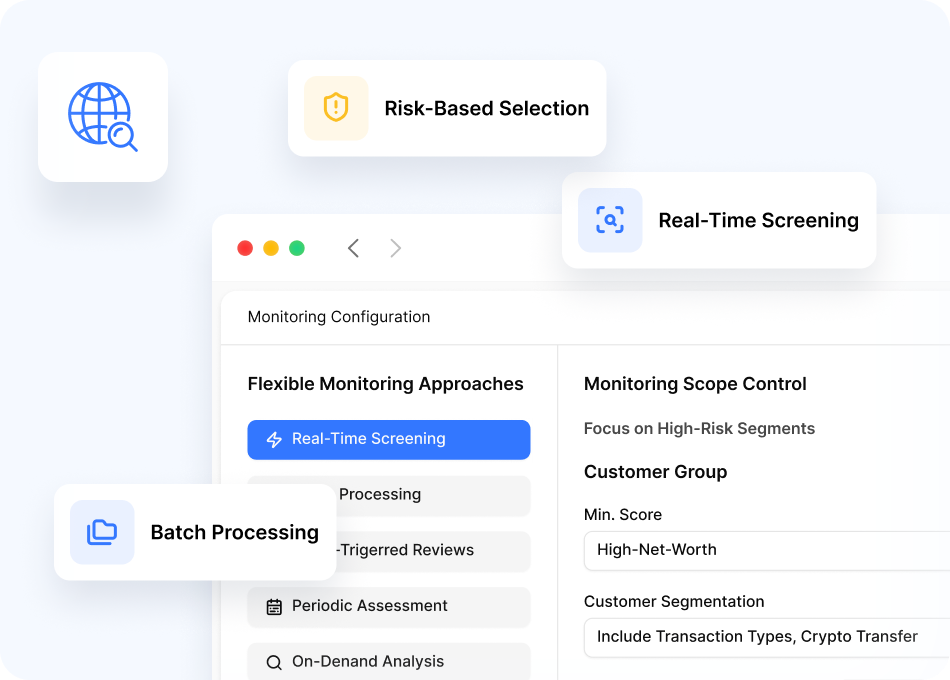Click the green traffic light control
This screenshot has width=950, height=680.
click(297, 247)
